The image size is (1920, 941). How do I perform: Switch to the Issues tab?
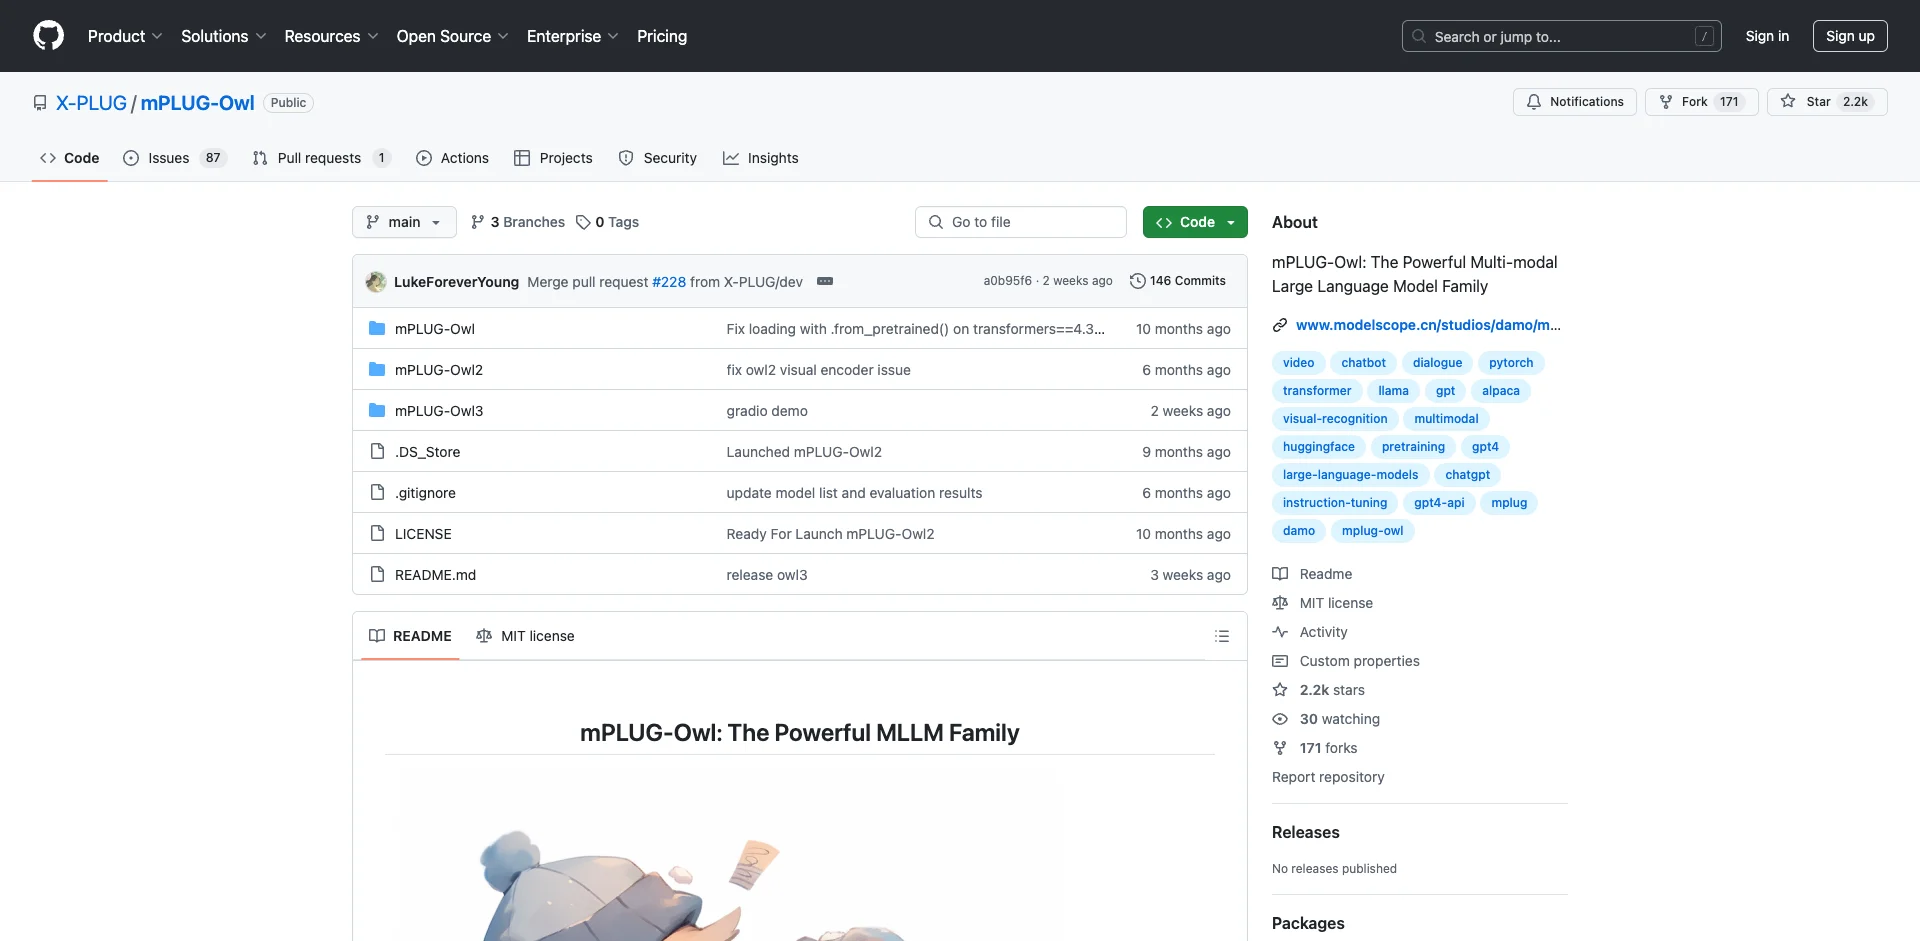(175, 158)
